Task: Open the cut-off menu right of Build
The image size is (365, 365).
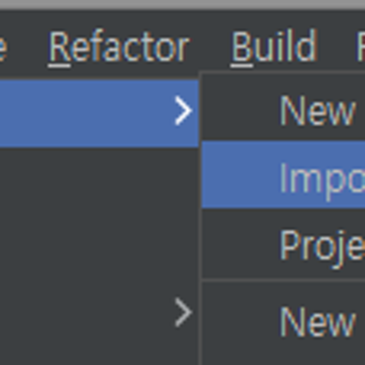Action: coord(361,47)
